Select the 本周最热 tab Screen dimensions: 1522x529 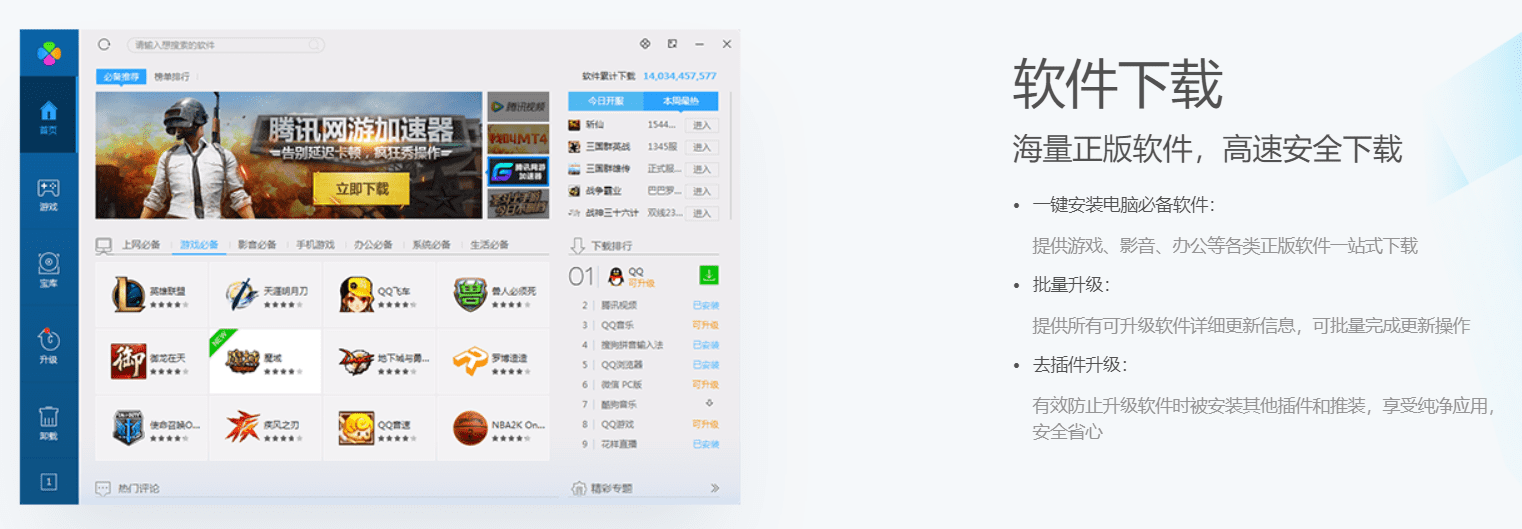[x=682, y=101]
